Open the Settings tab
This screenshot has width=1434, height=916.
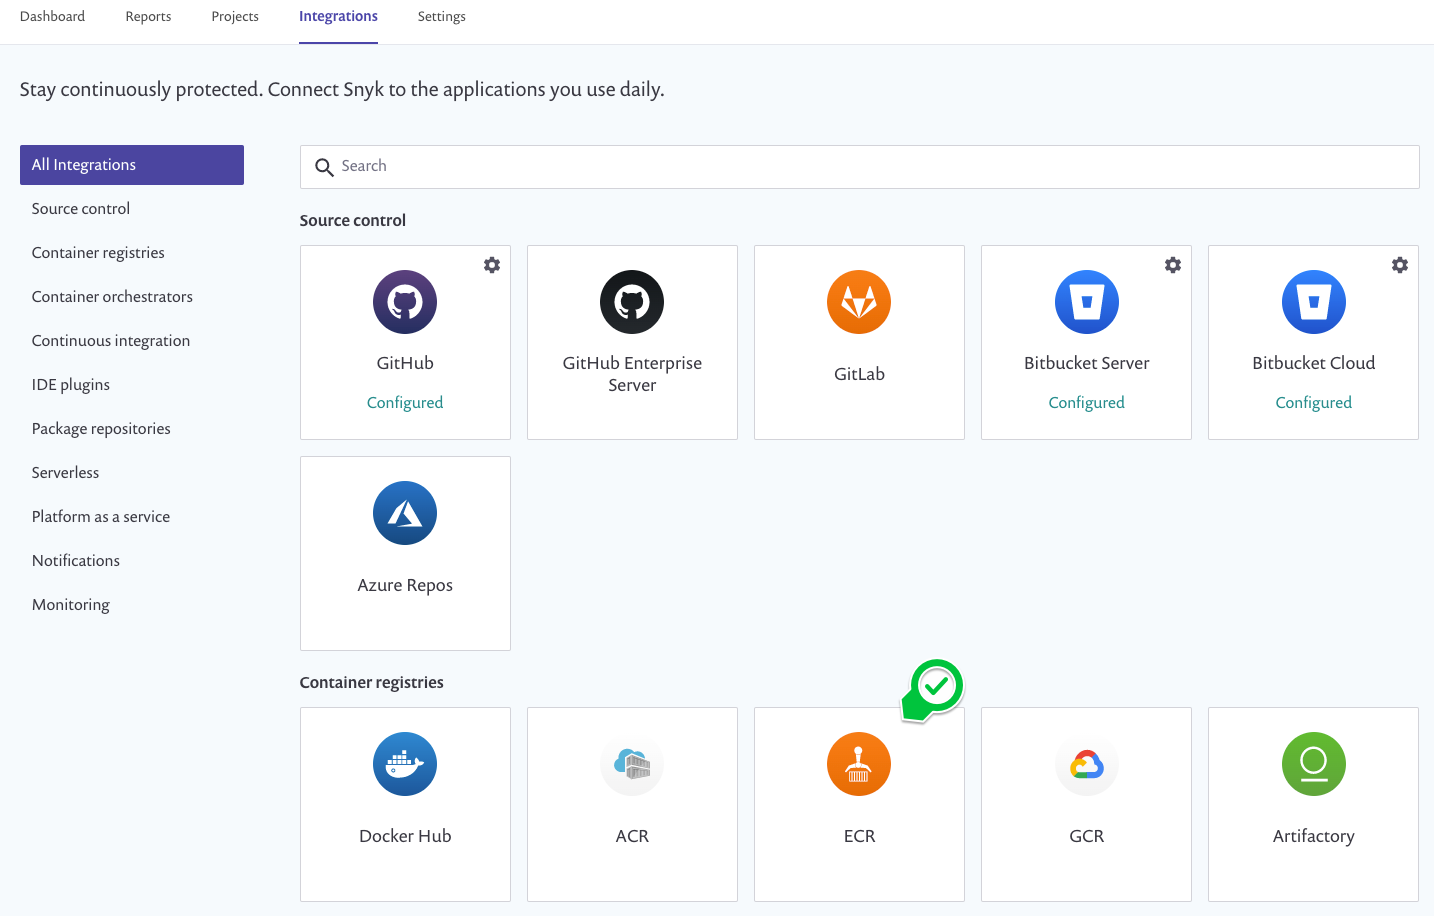[442, 17]
